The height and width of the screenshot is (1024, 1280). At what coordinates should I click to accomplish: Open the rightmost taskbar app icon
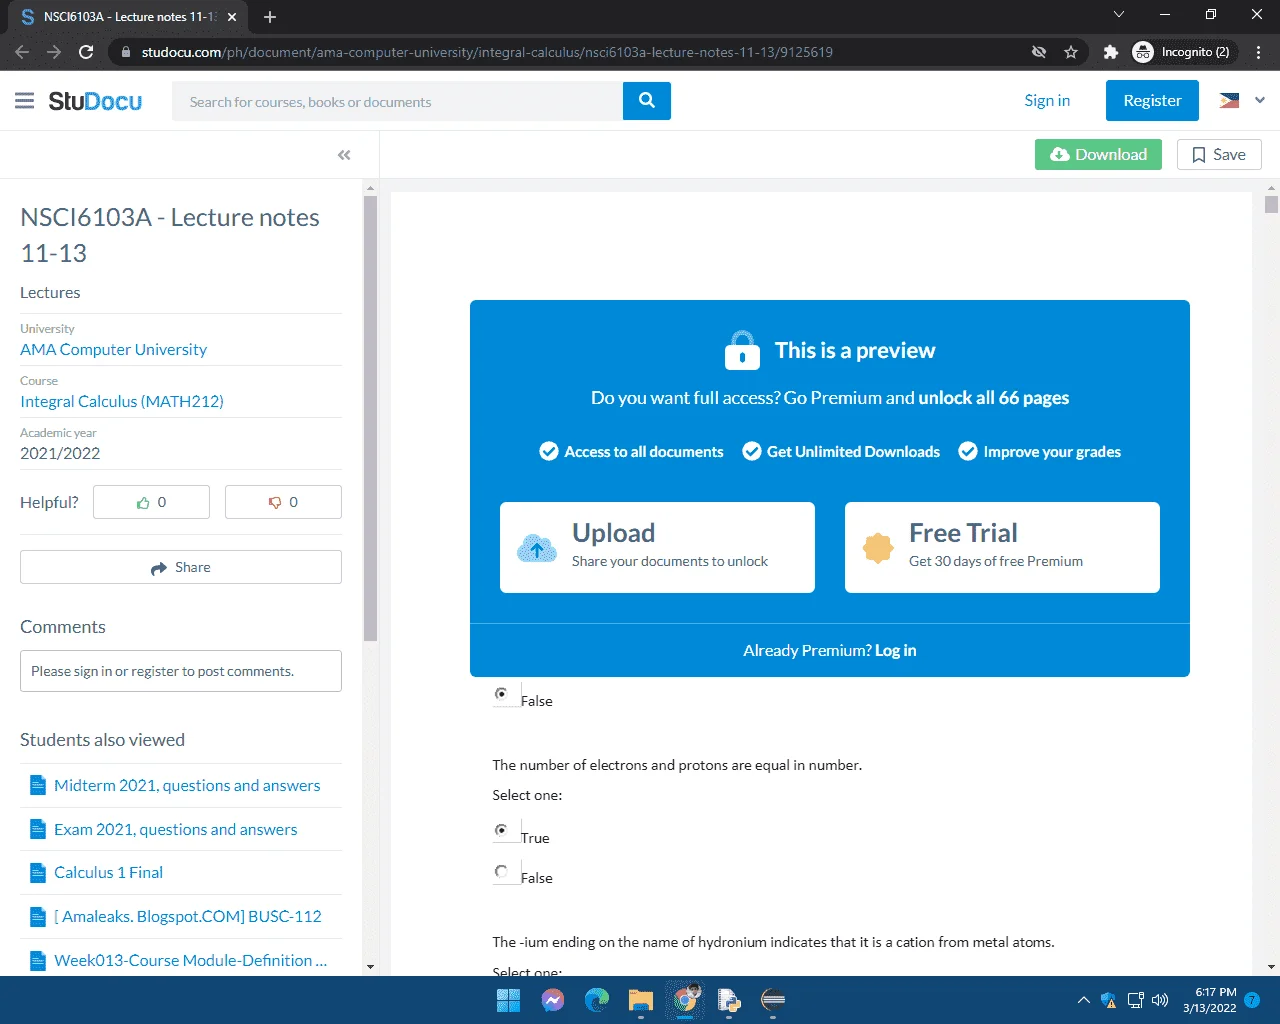pyautogui.click(x=773, y=1000)
